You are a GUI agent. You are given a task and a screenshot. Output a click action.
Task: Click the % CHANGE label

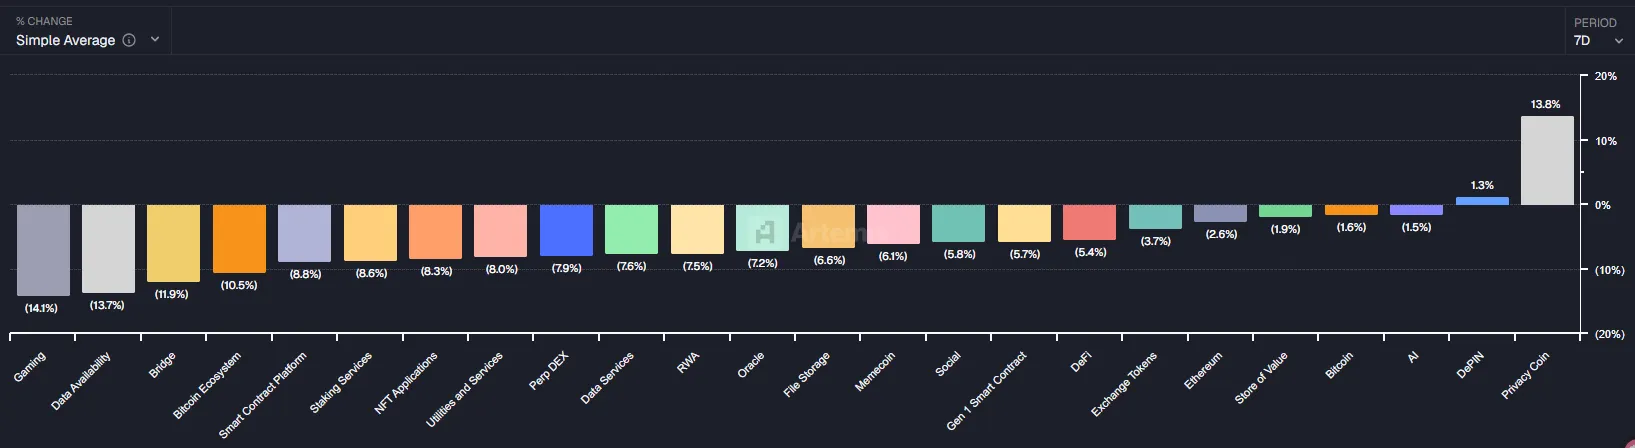pyautogui.click(x=44, y=21)
